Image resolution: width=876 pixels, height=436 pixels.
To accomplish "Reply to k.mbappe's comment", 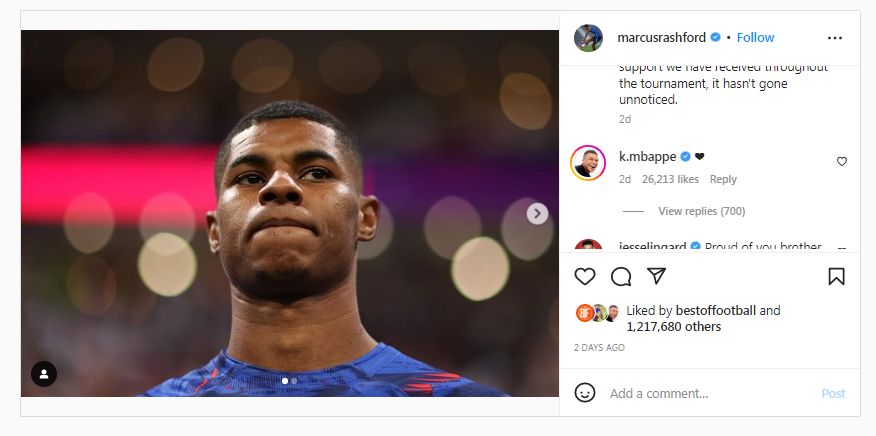I will [x=723, y=179].
